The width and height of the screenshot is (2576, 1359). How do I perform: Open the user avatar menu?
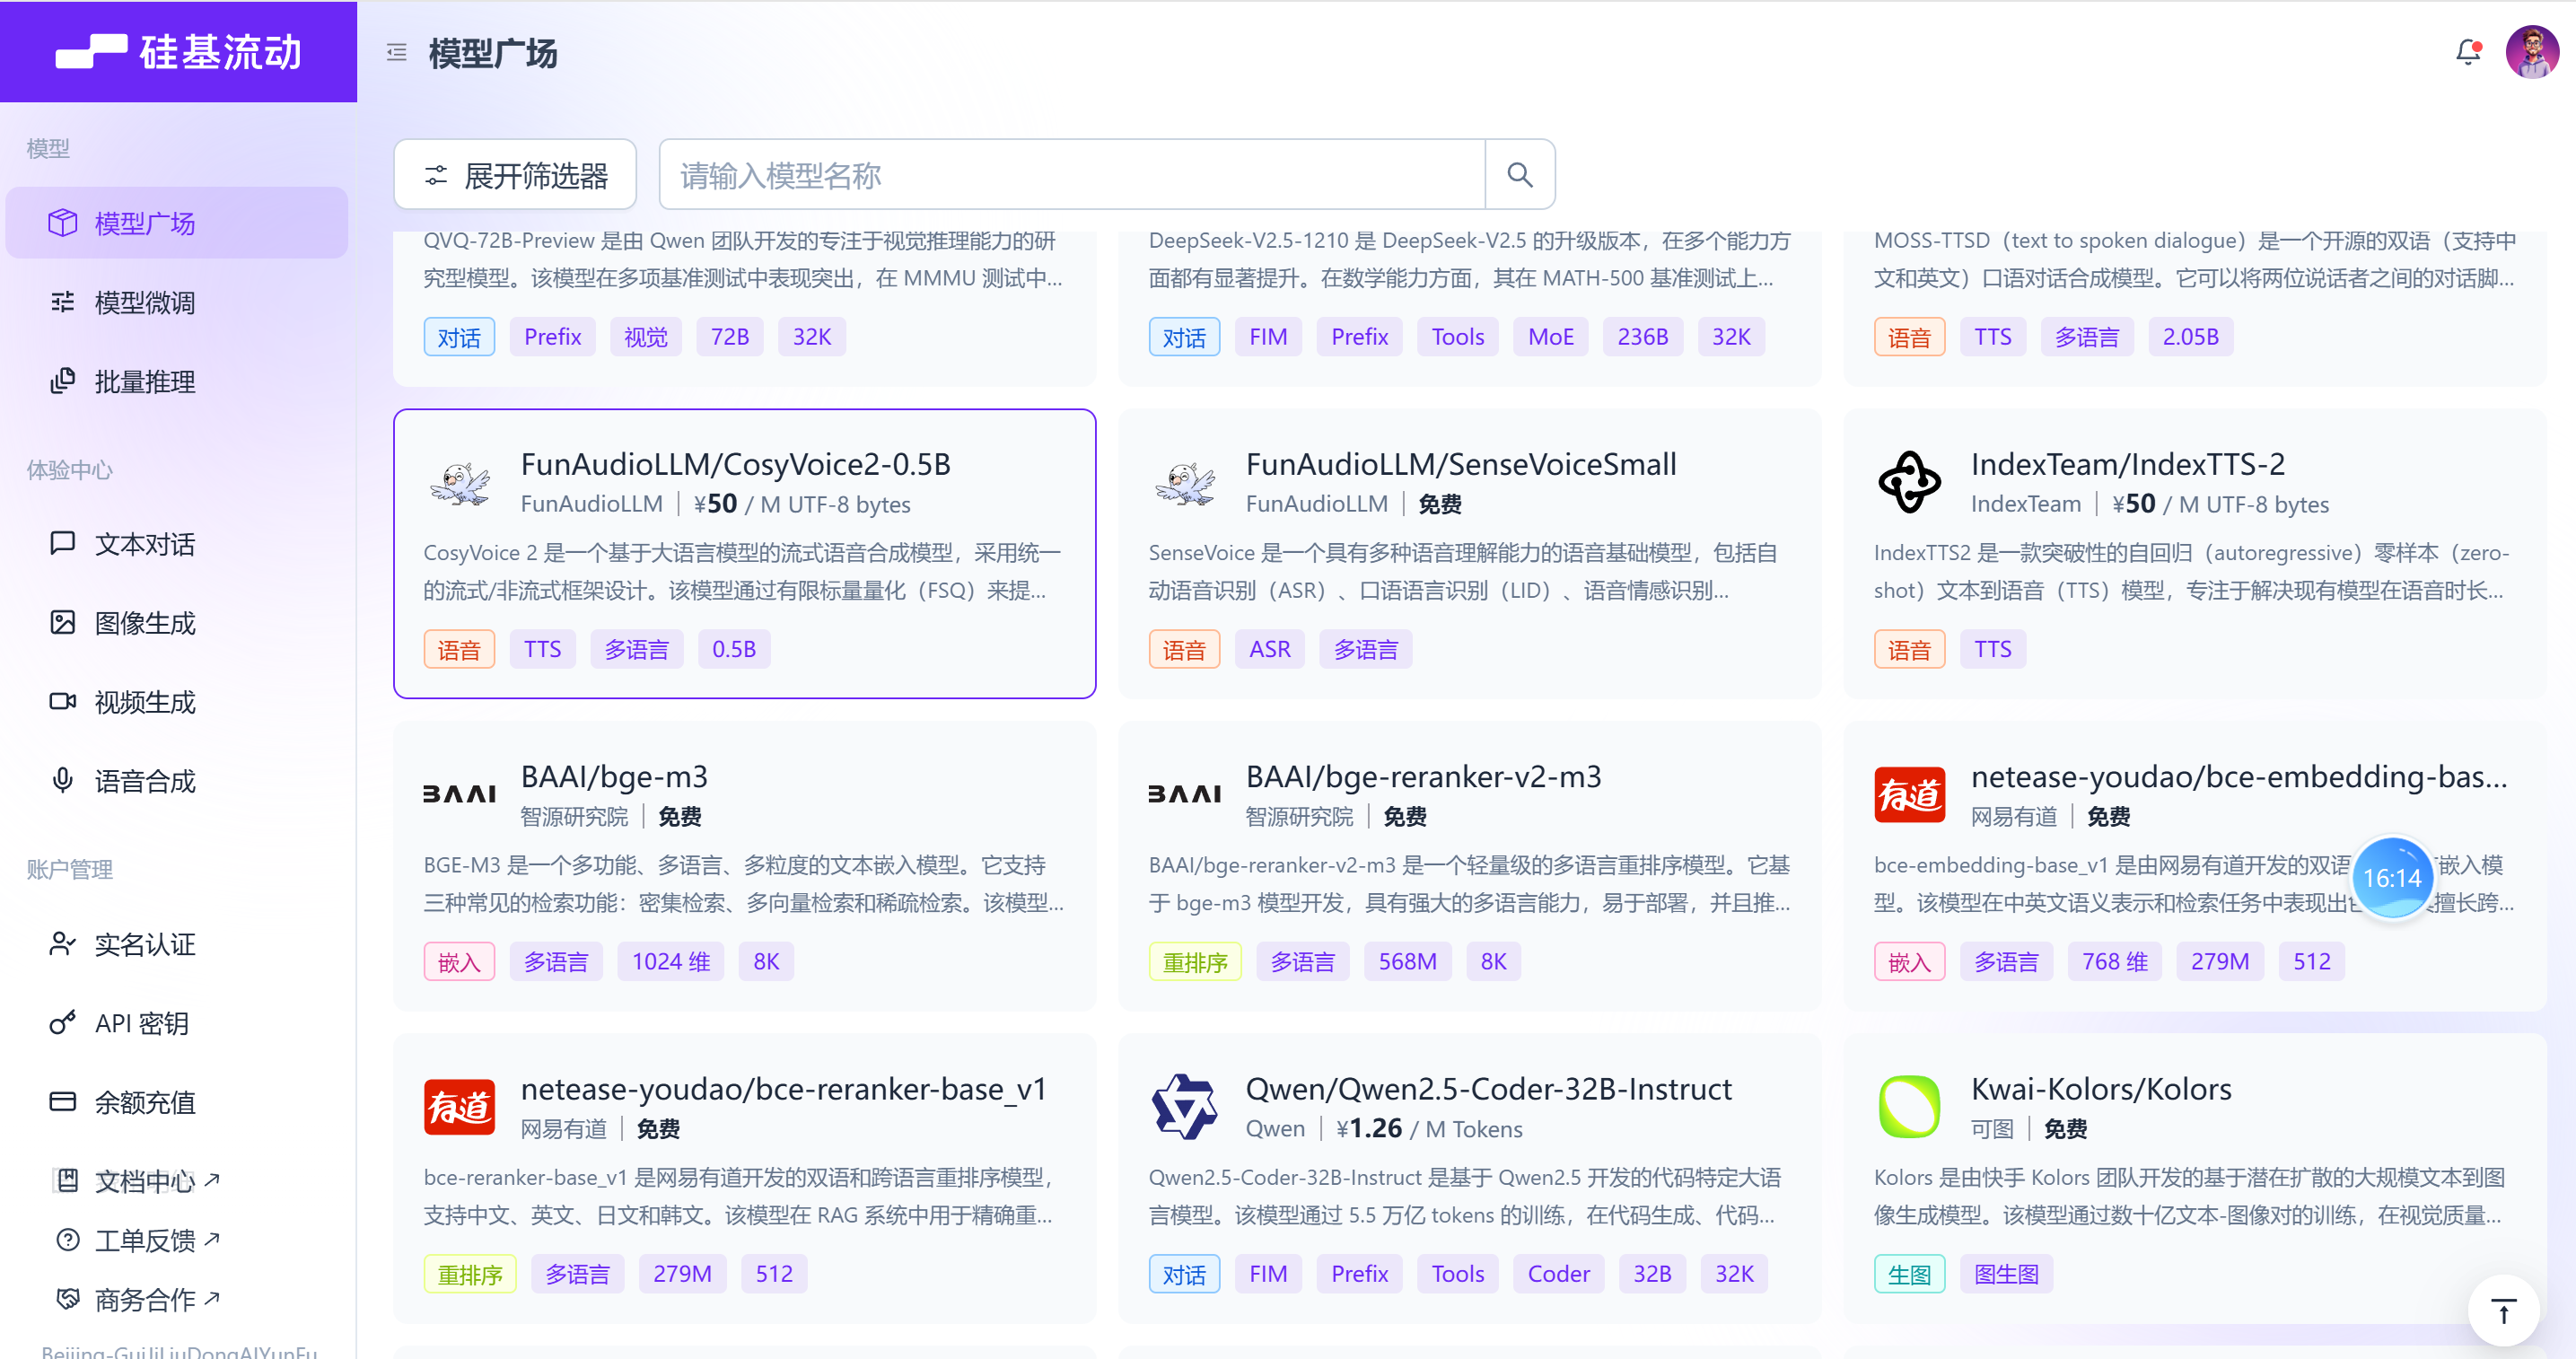point(2531,52)
